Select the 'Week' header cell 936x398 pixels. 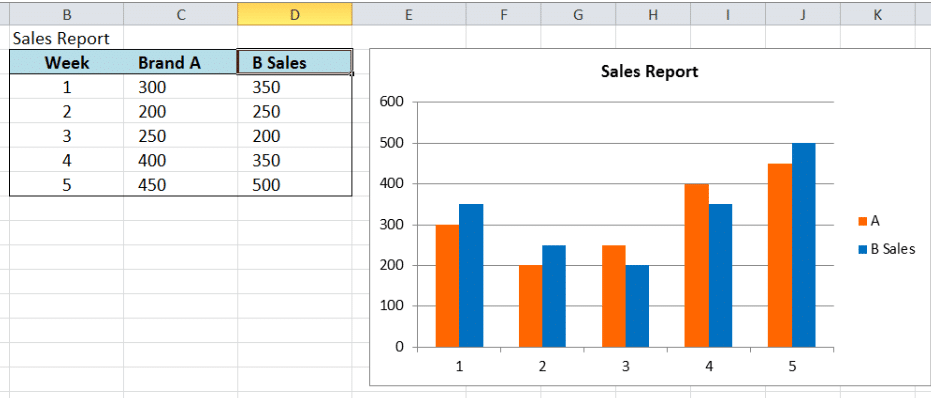tap(67, 63)
